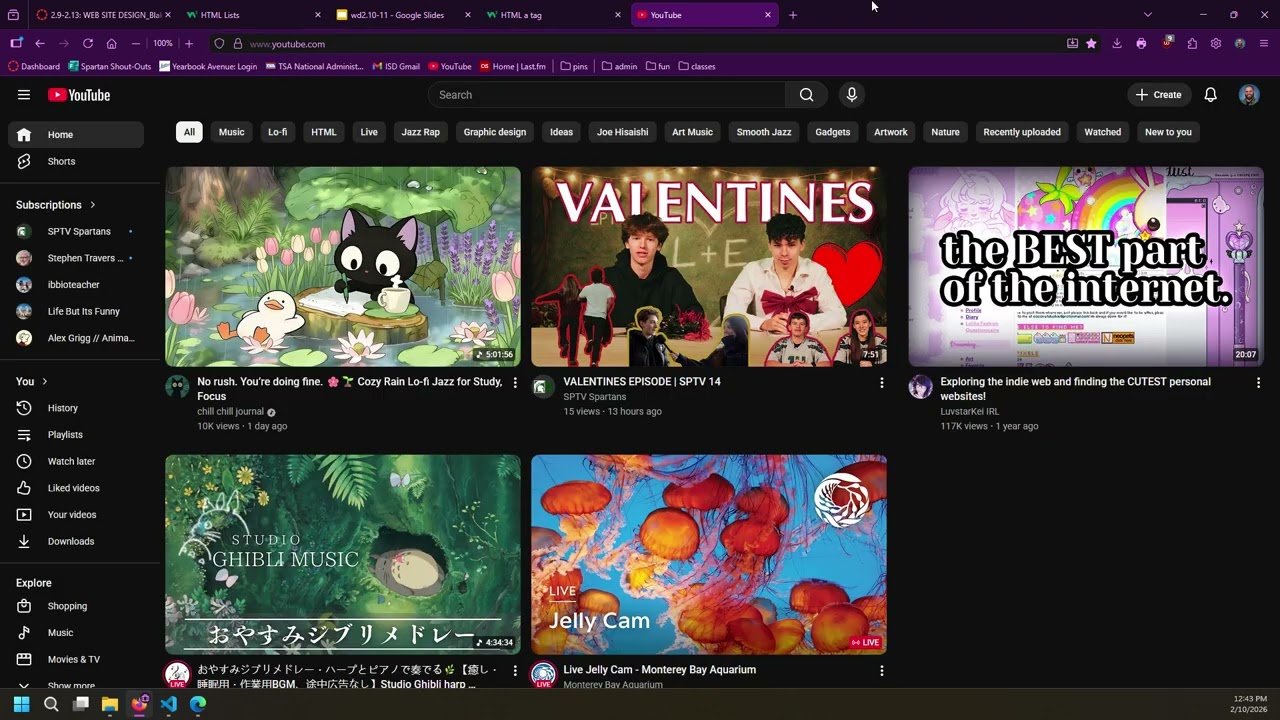Select the Music filter chip

click(x=231, y=132)
